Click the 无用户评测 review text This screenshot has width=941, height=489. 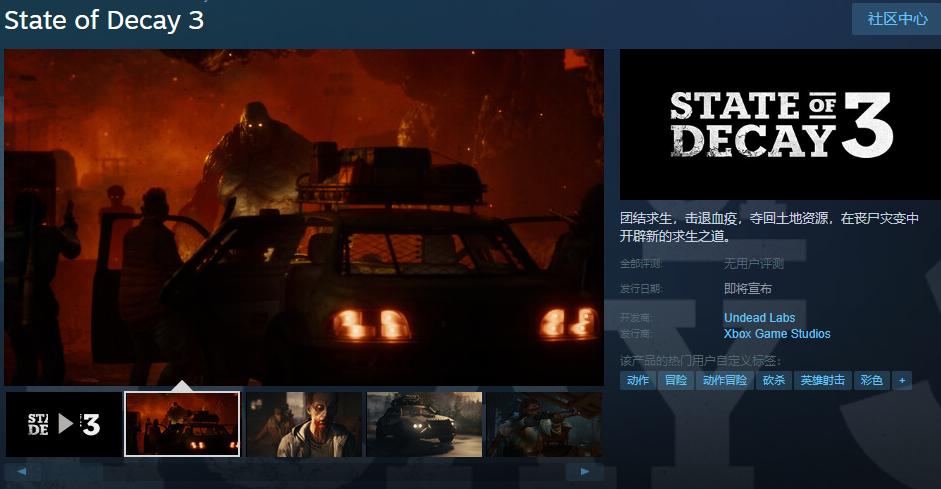click(753, 263)
